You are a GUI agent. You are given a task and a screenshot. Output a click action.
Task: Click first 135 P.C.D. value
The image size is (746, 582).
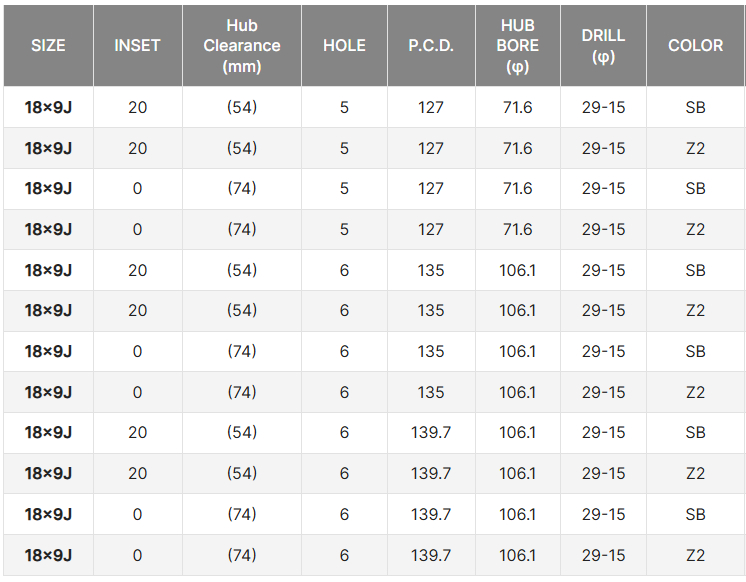[x=431, y=270]
